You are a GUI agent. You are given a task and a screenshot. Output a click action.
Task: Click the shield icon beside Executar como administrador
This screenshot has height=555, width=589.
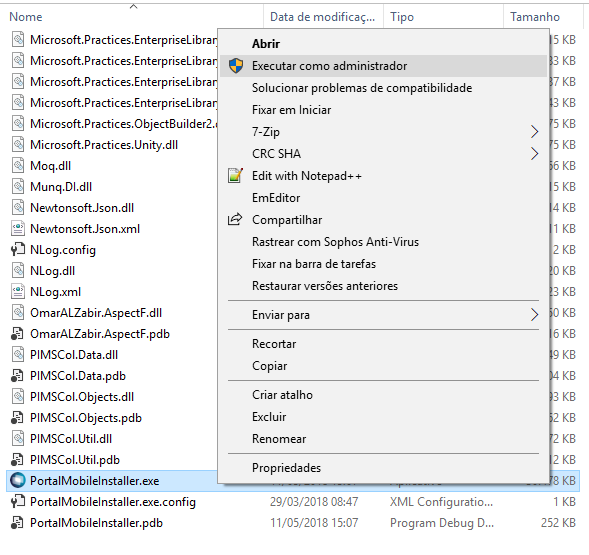236,66
